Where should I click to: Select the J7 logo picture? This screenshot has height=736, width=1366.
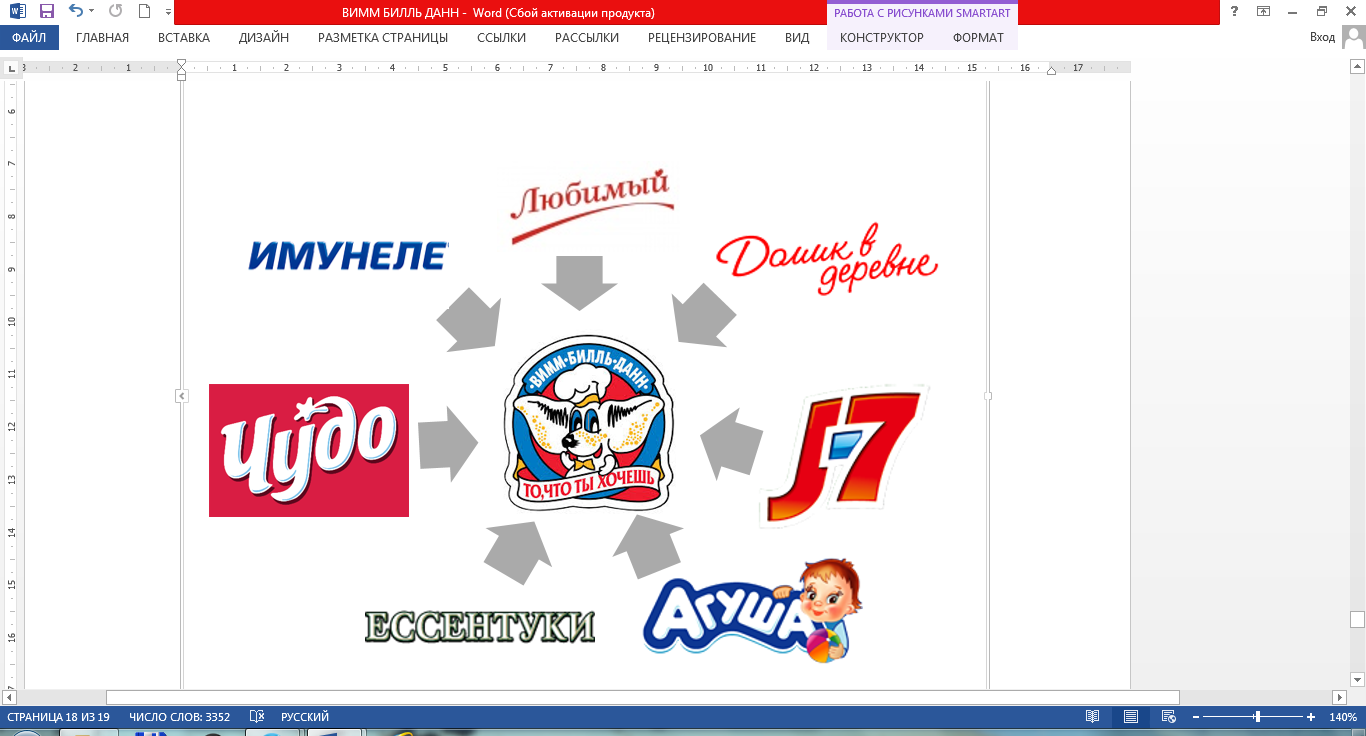click(844, 456)
